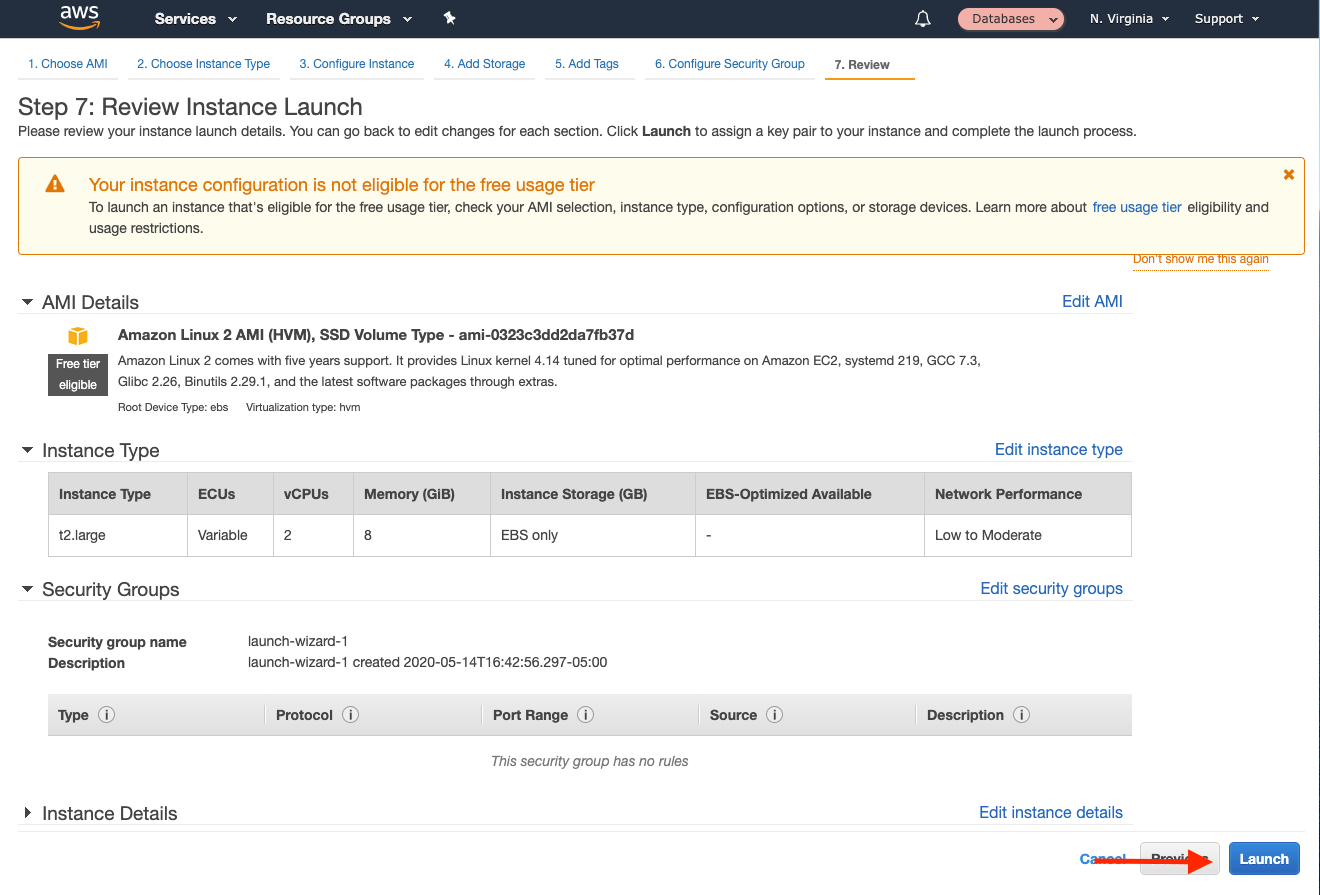
Task: Collapse the AMI Details section
Action: coord(27,302)
